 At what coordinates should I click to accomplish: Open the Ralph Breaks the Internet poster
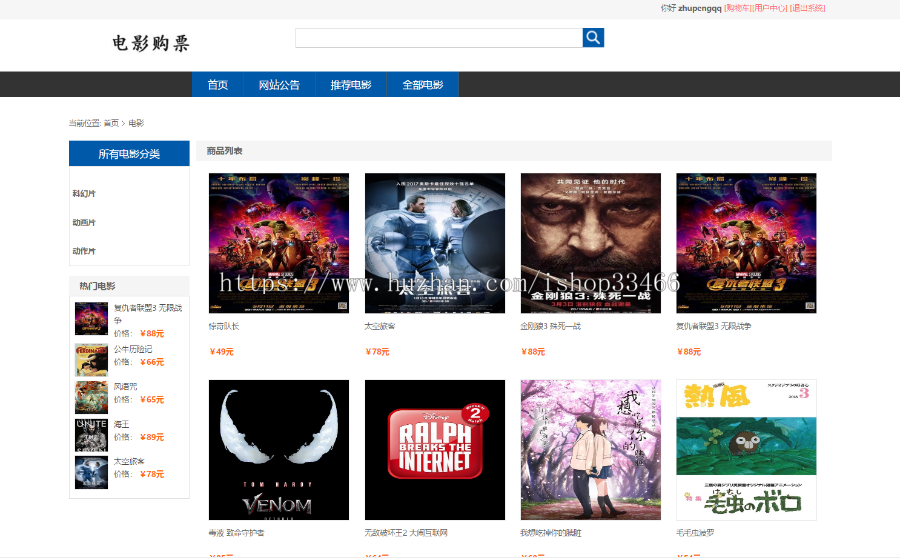point(435,450)
